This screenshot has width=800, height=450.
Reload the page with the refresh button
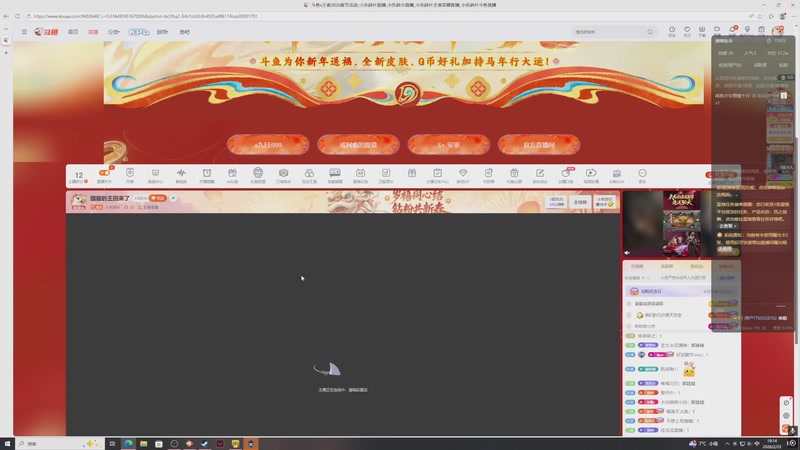pos(17,16)
